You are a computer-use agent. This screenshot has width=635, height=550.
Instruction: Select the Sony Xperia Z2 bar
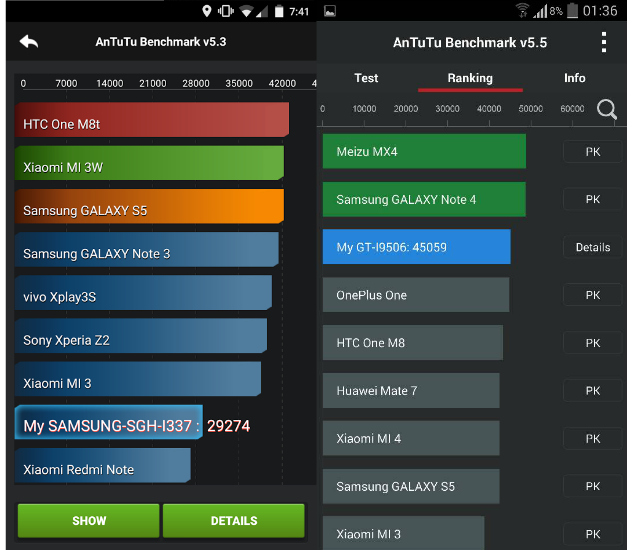(141, 336)
